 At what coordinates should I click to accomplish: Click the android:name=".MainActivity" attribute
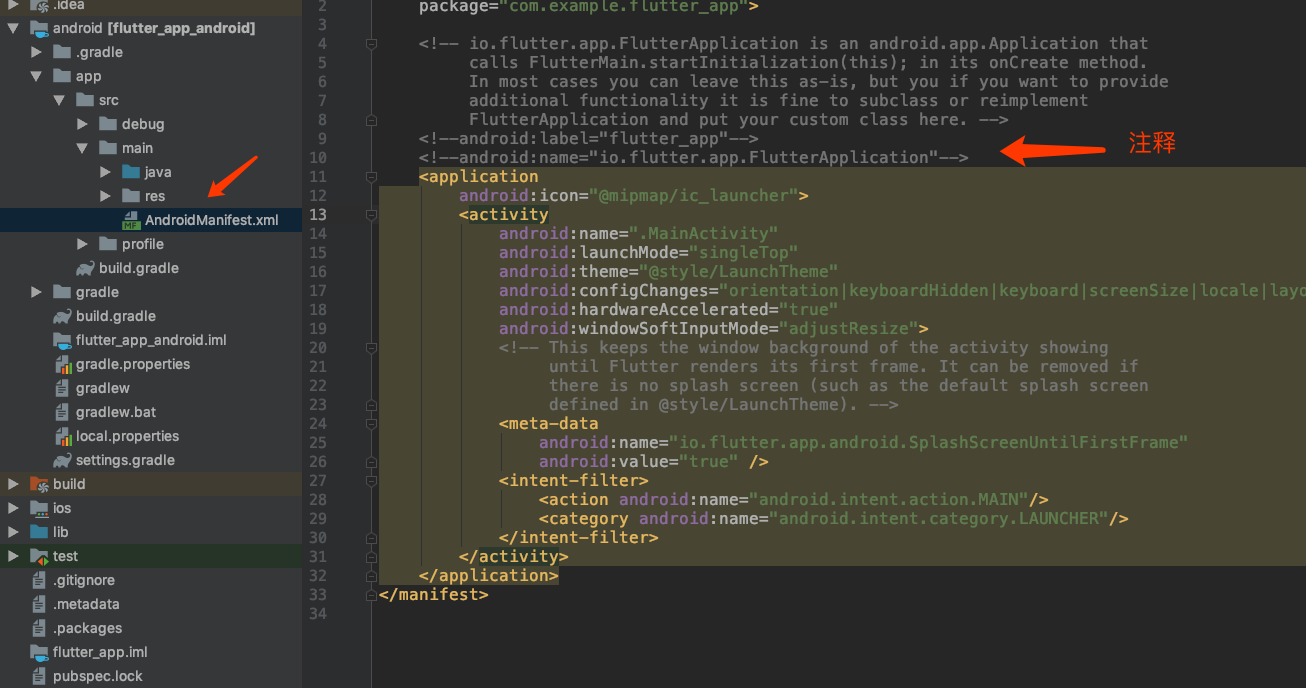(x=638, y=234)
